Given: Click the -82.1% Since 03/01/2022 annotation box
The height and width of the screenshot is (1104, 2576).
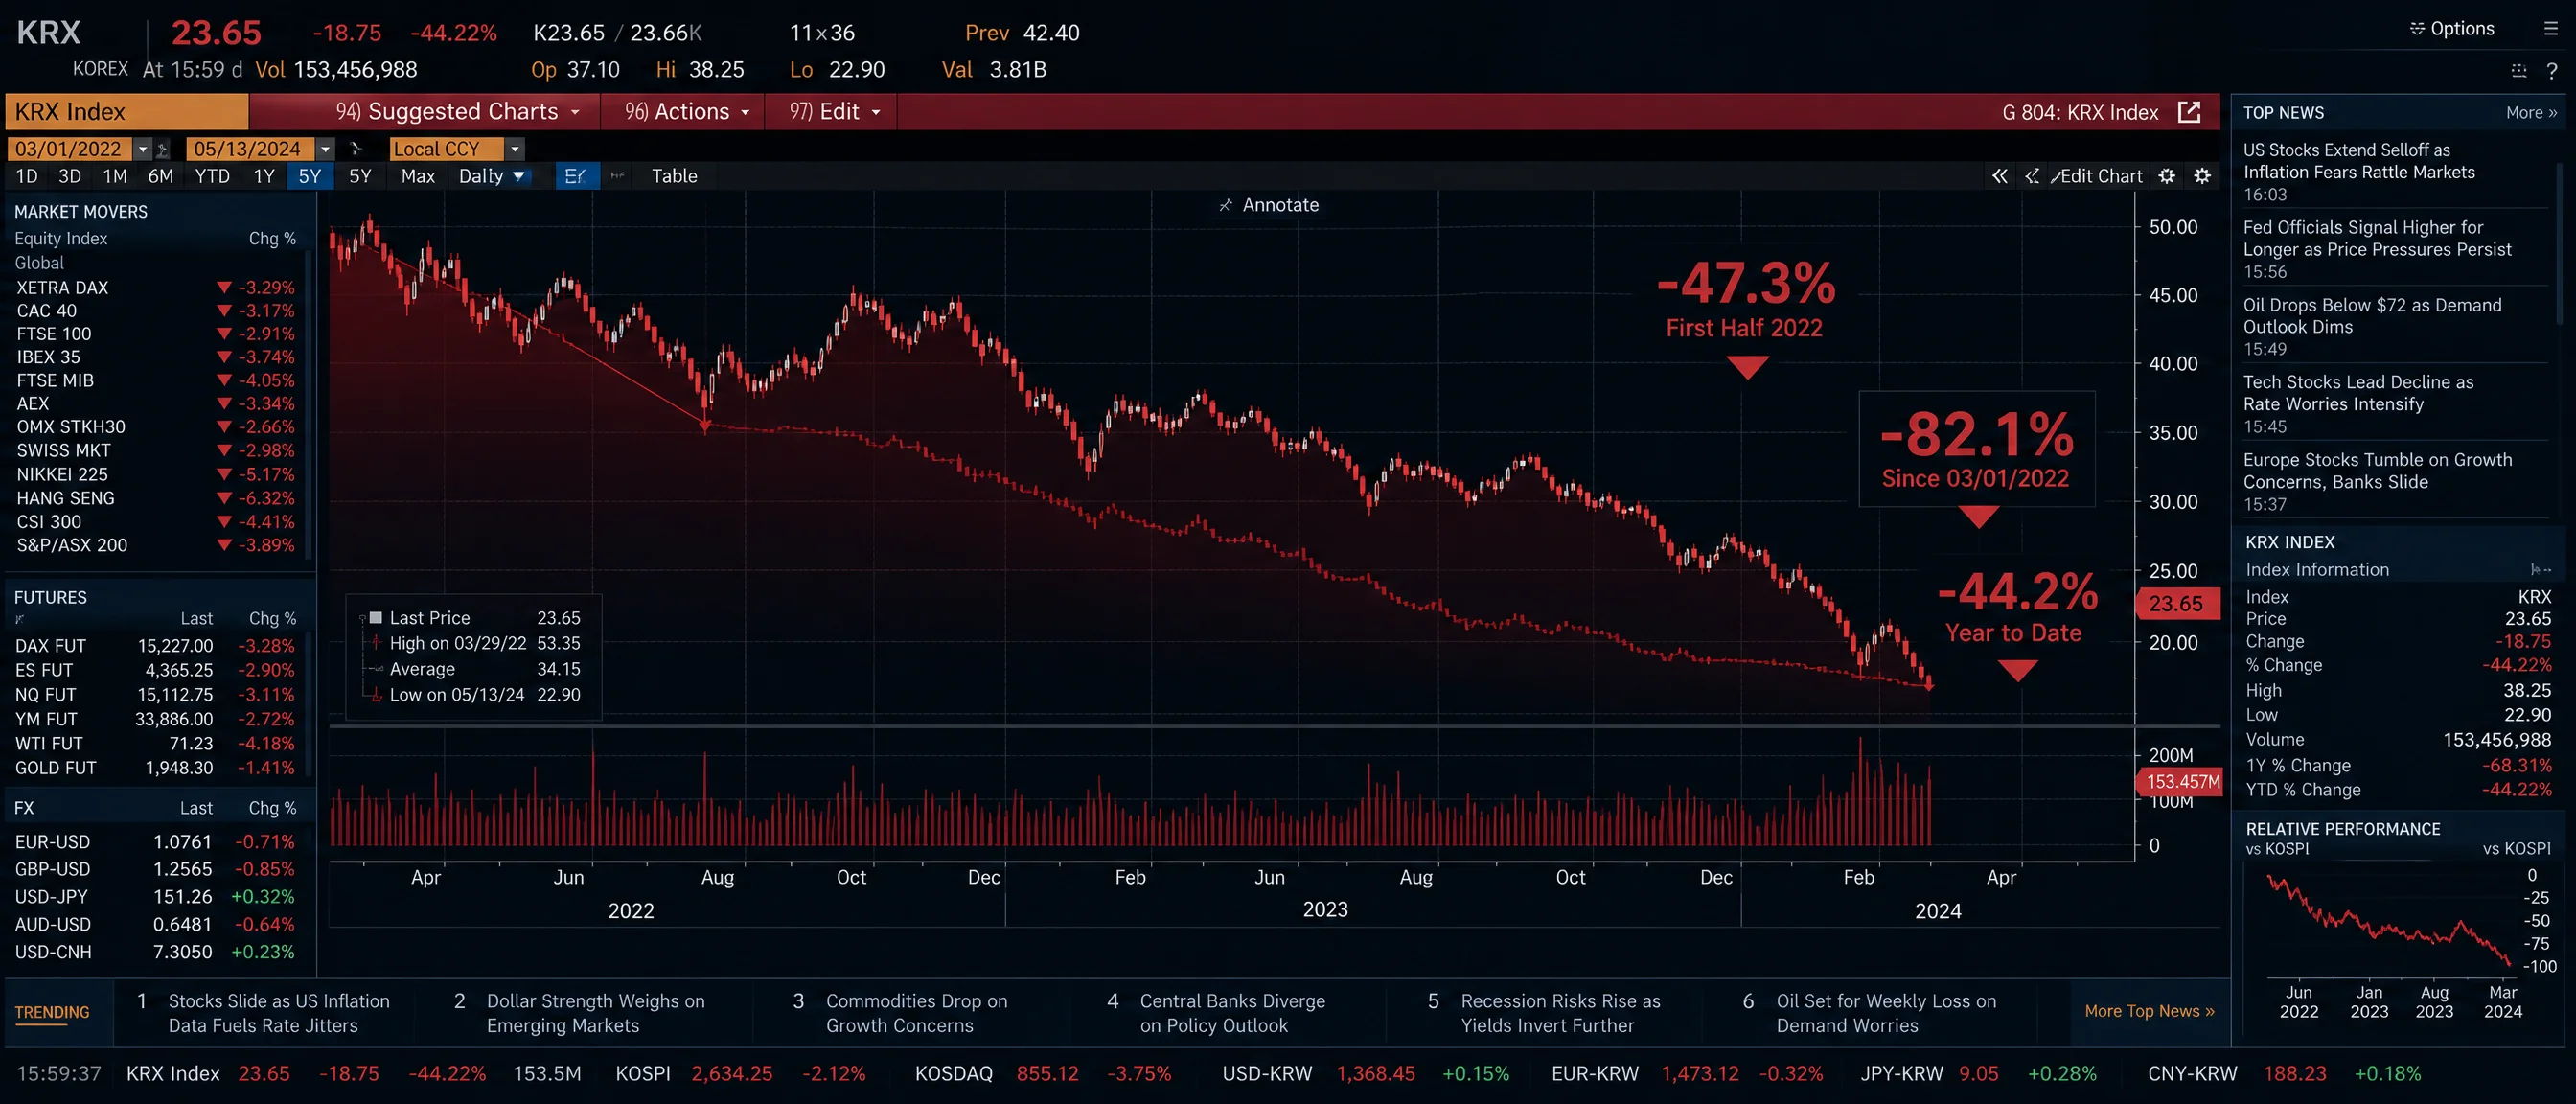Looking at the screenshot, I should tap(1976, 449).
